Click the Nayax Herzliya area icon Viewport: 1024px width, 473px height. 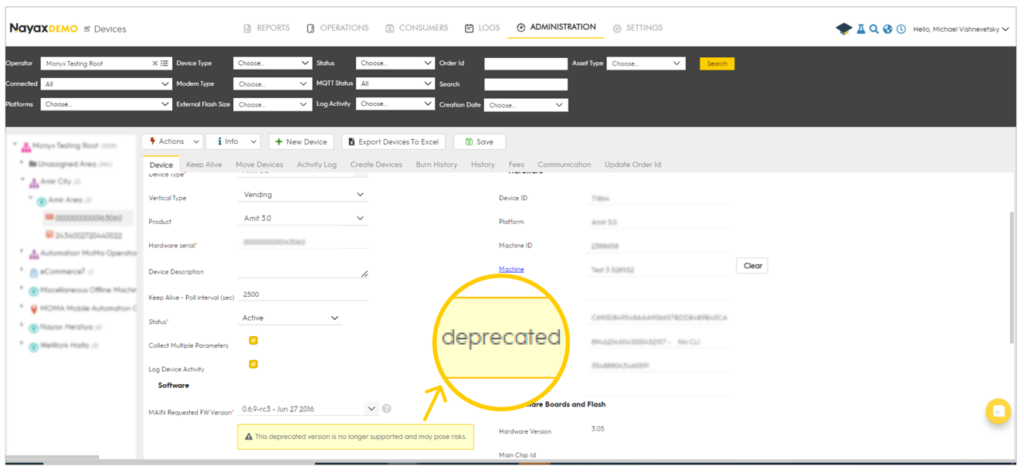tap(34, 327)
